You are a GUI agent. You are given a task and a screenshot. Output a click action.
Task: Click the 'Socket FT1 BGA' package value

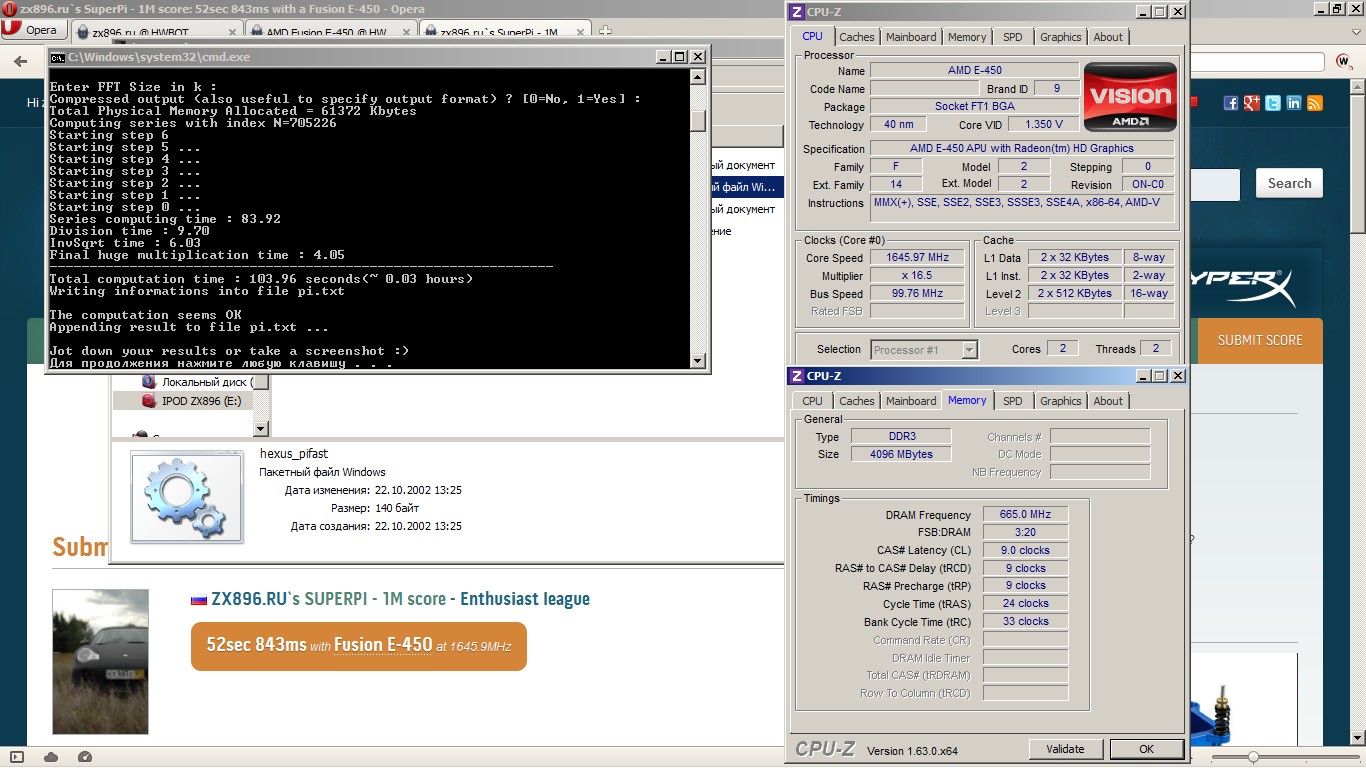click(974, 106)
